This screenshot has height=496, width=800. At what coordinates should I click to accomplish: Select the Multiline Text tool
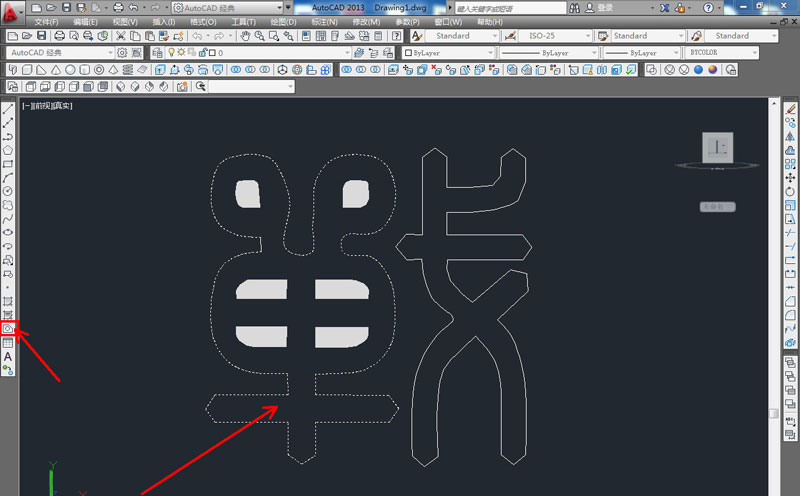coord(8,356)
